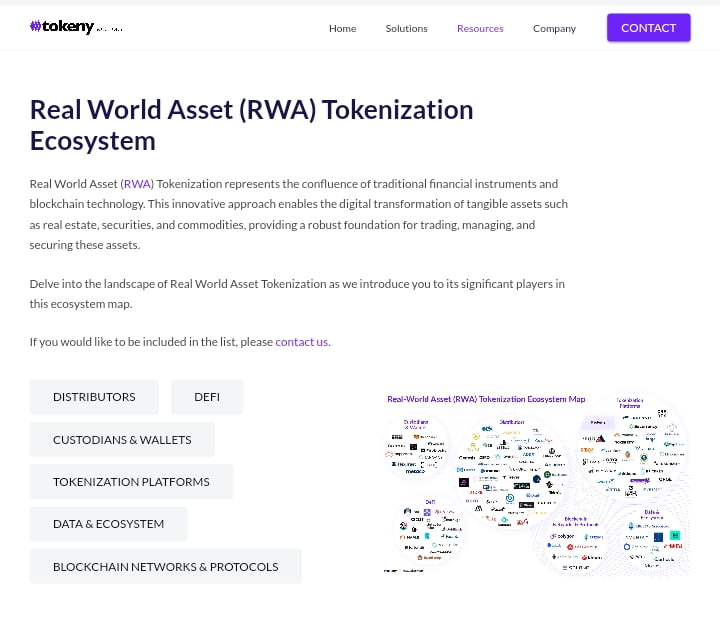Open the Resources menu
Screen dimensions: 720x622
click(x=480, y=28)
